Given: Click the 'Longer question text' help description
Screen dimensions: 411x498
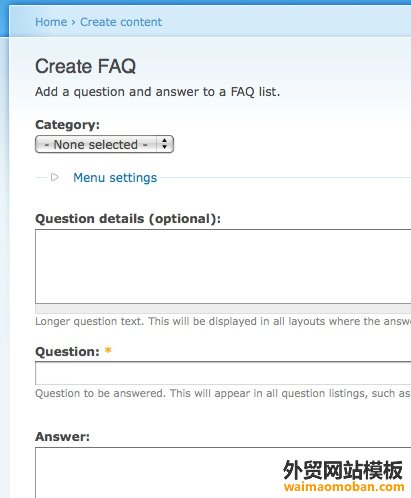Looking at the screenshot, I should [x=223, y=321].
